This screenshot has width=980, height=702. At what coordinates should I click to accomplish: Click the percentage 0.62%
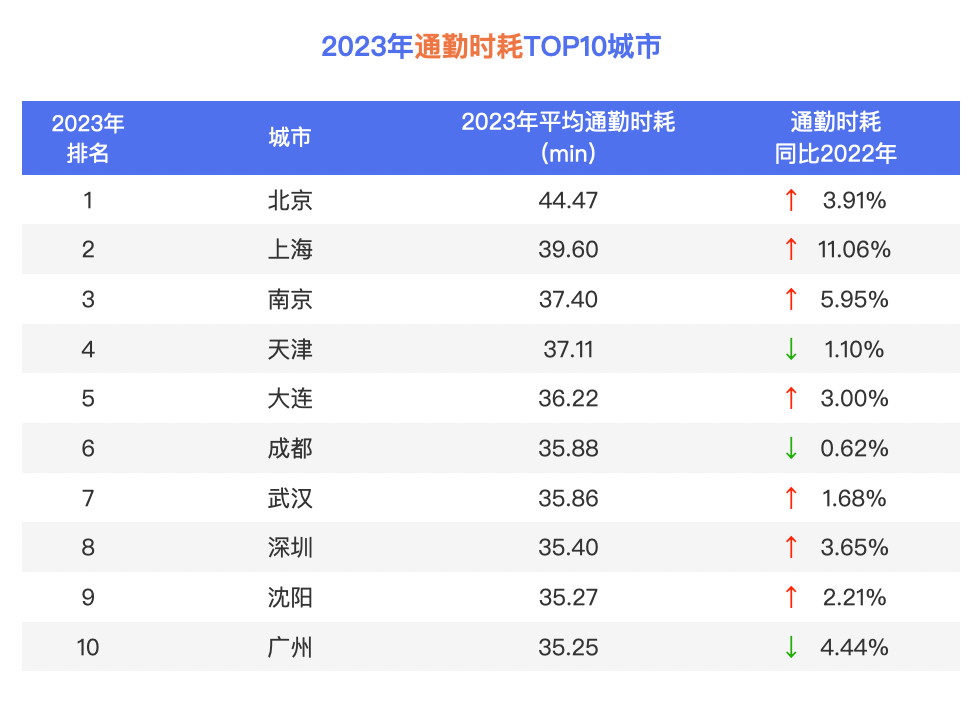point(854,448)
